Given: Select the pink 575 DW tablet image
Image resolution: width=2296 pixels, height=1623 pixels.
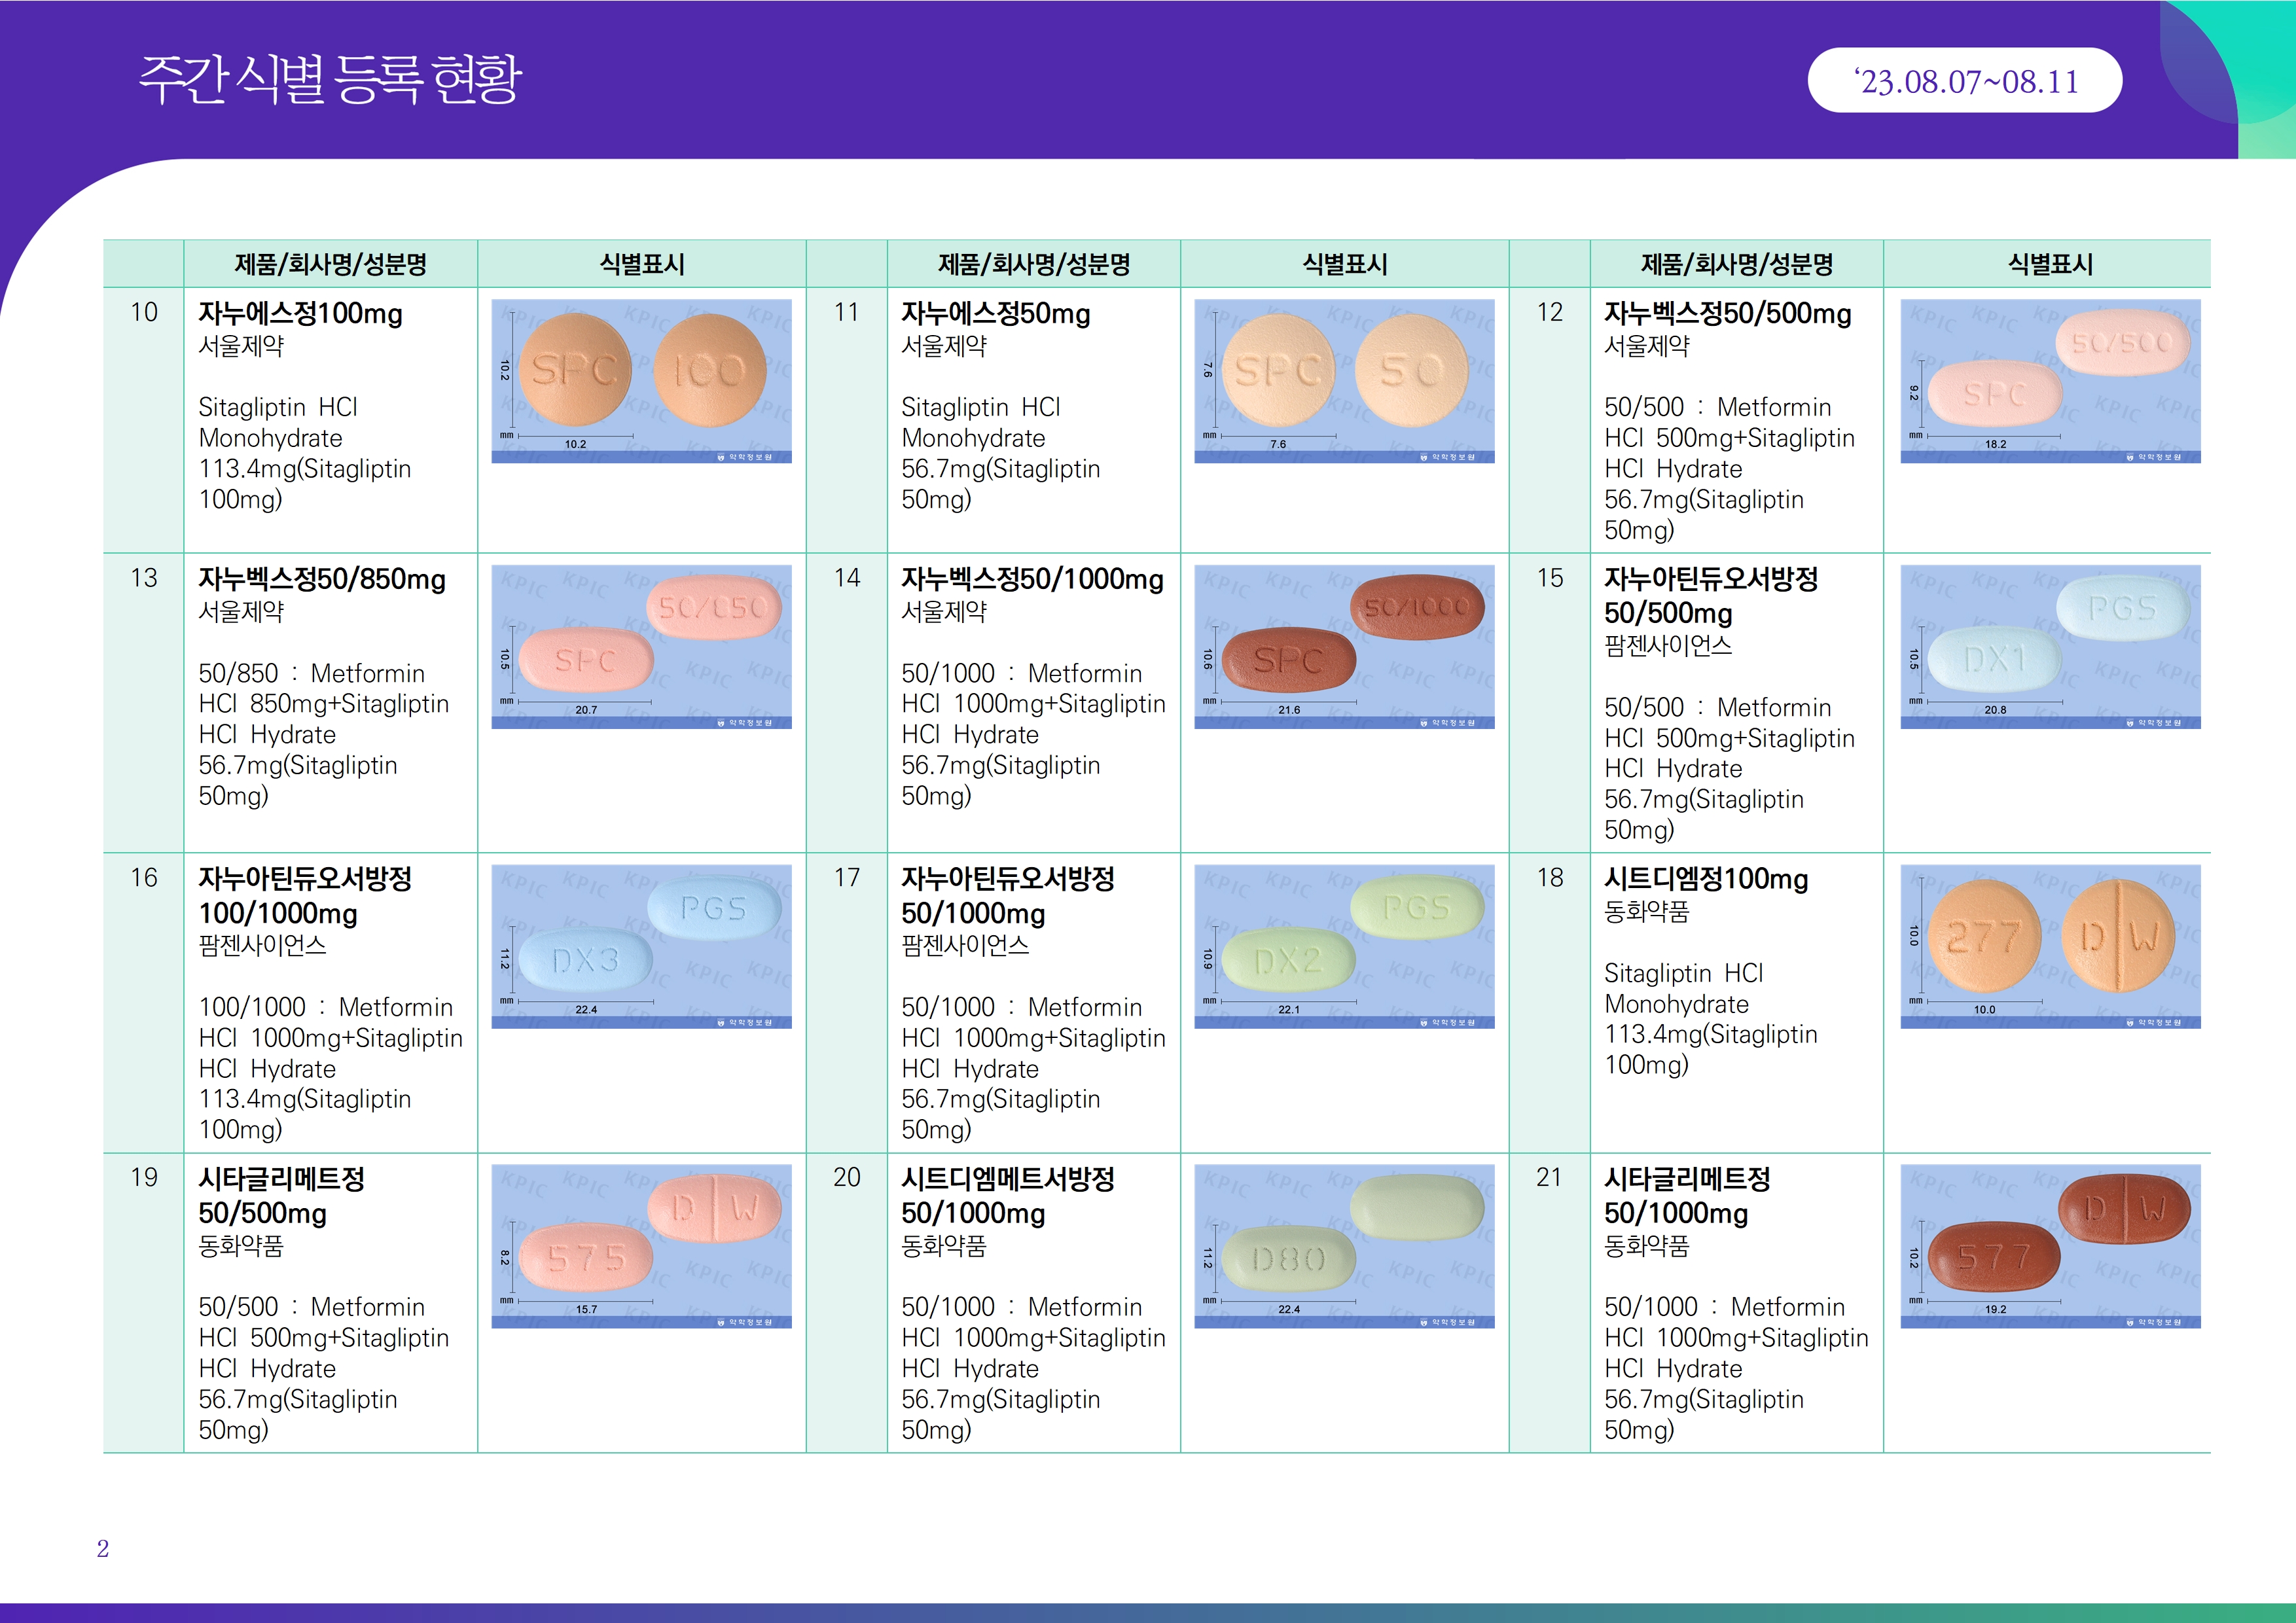Looking at the screenshot, I should point(641,1246).
